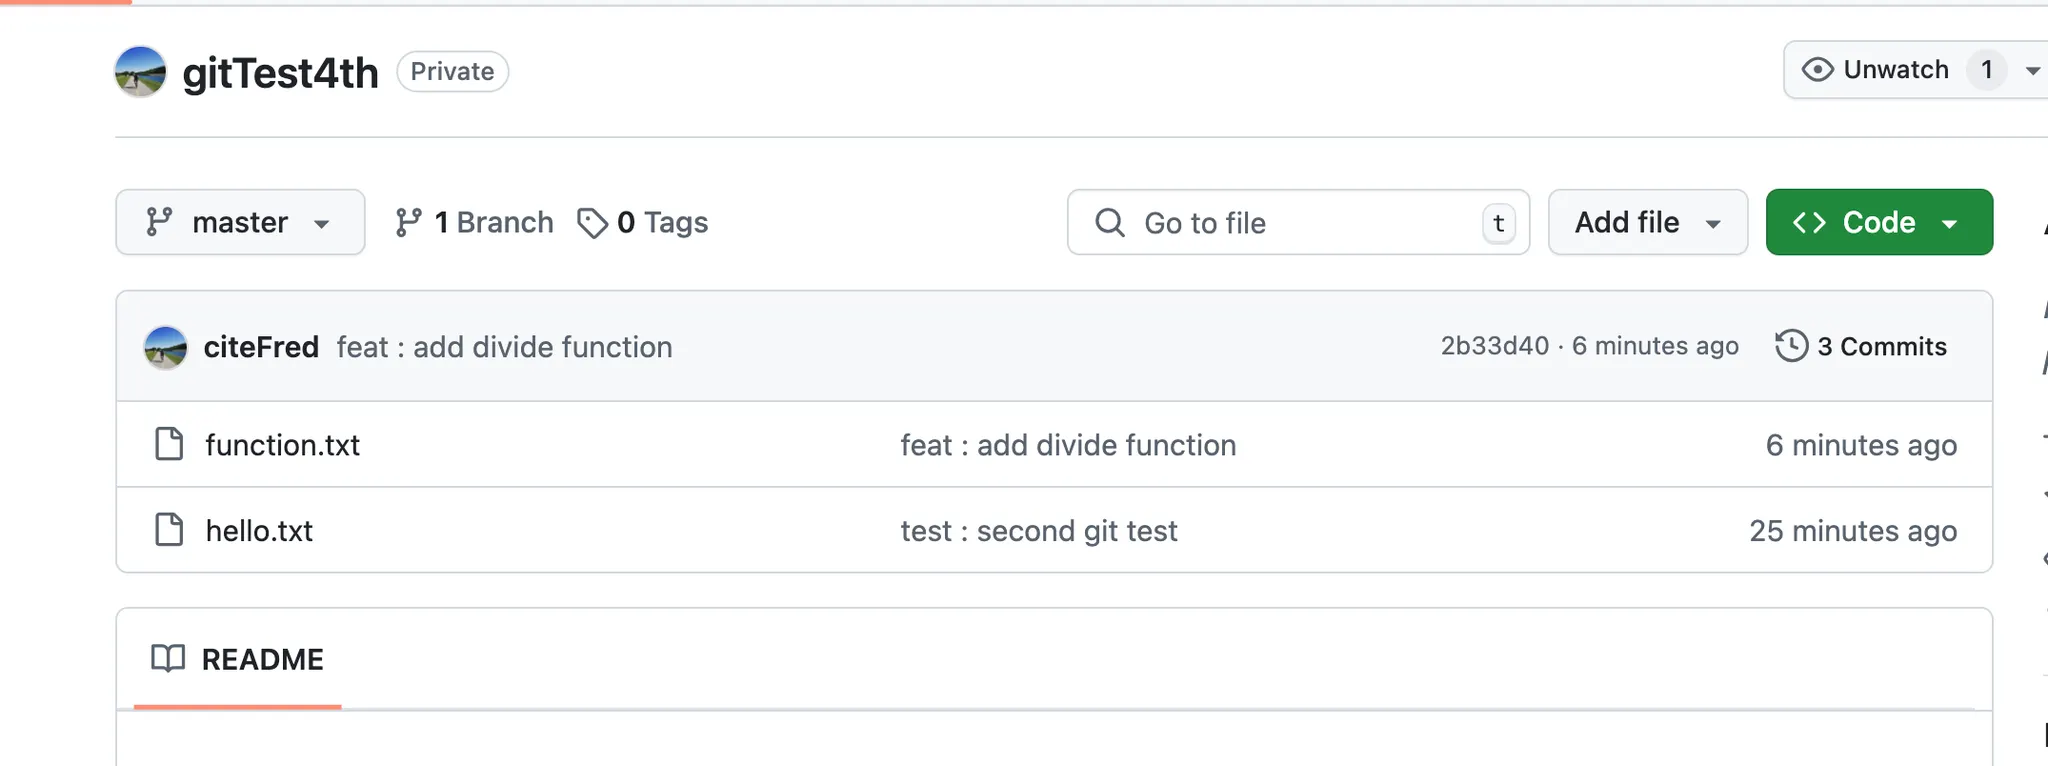
Task: Click the citeFred commit author avatar
Action: click(x=165, y=347)
